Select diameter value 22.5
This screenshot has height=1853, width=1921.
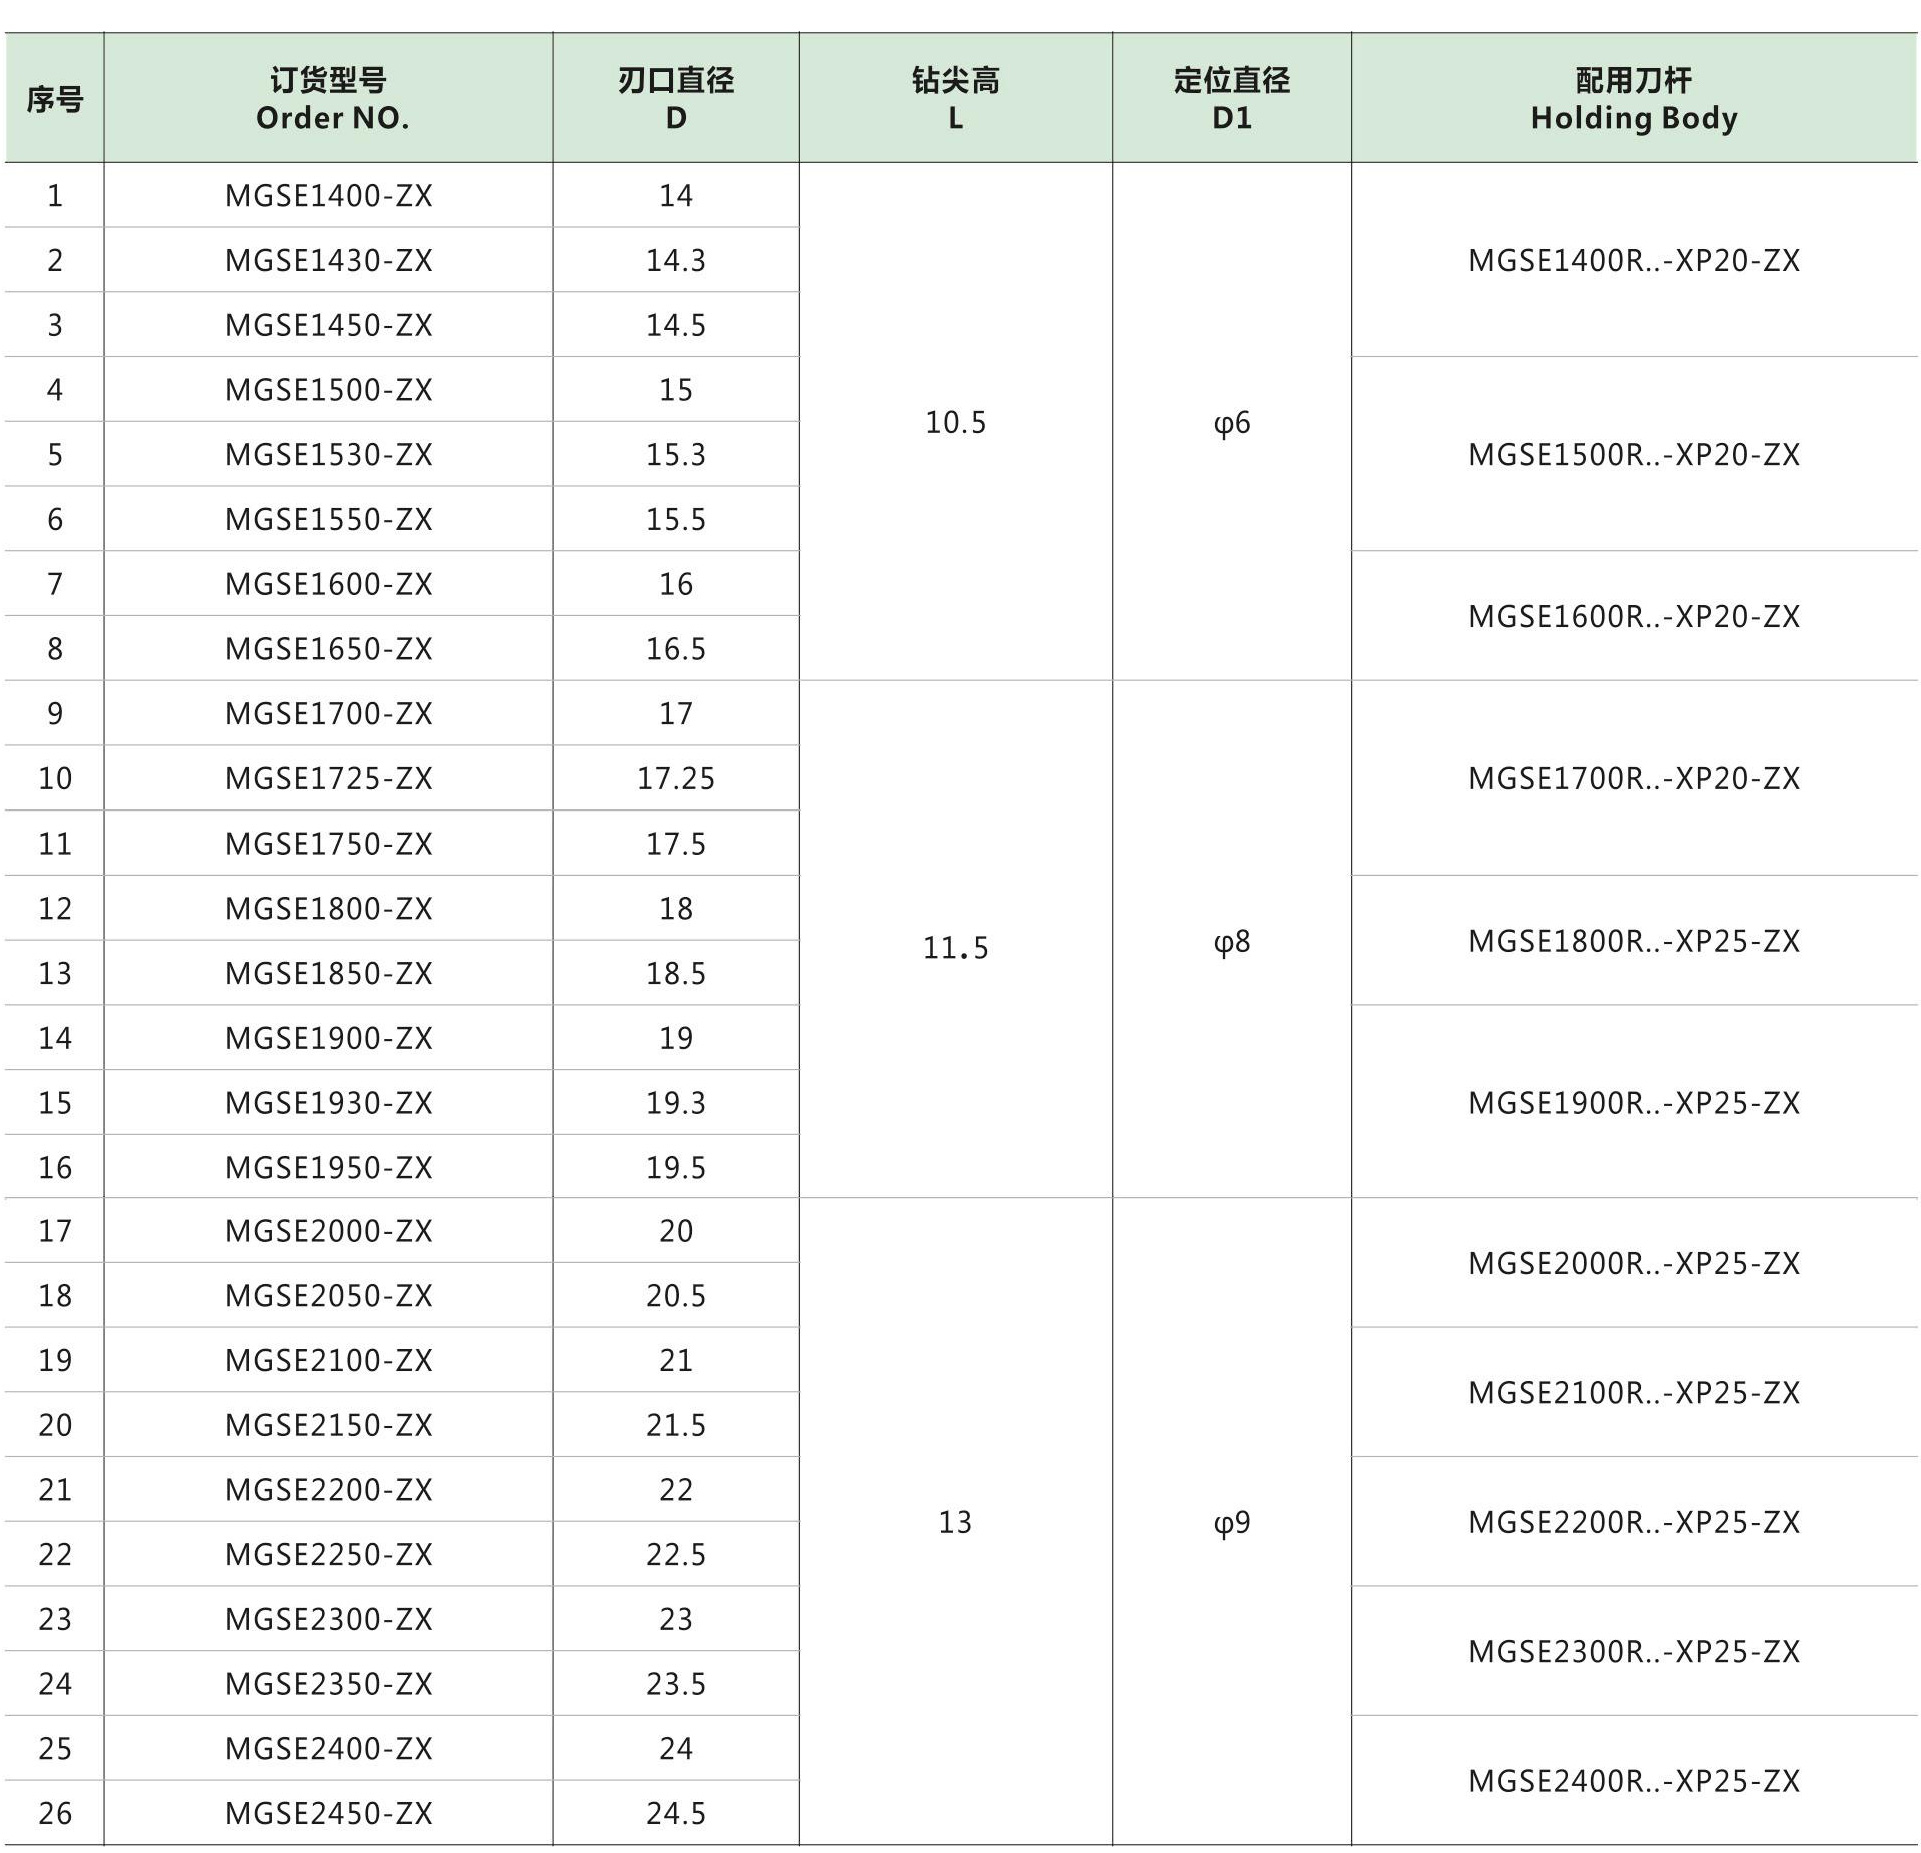(x=676, y=1555)
